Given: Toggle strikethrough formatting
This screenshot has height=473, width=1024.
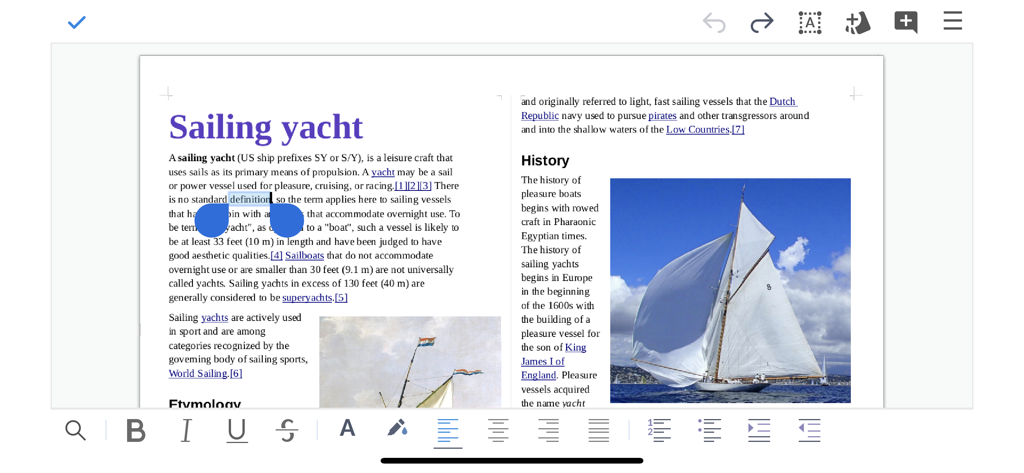Looking at the screenshot, I should point(287,431).
